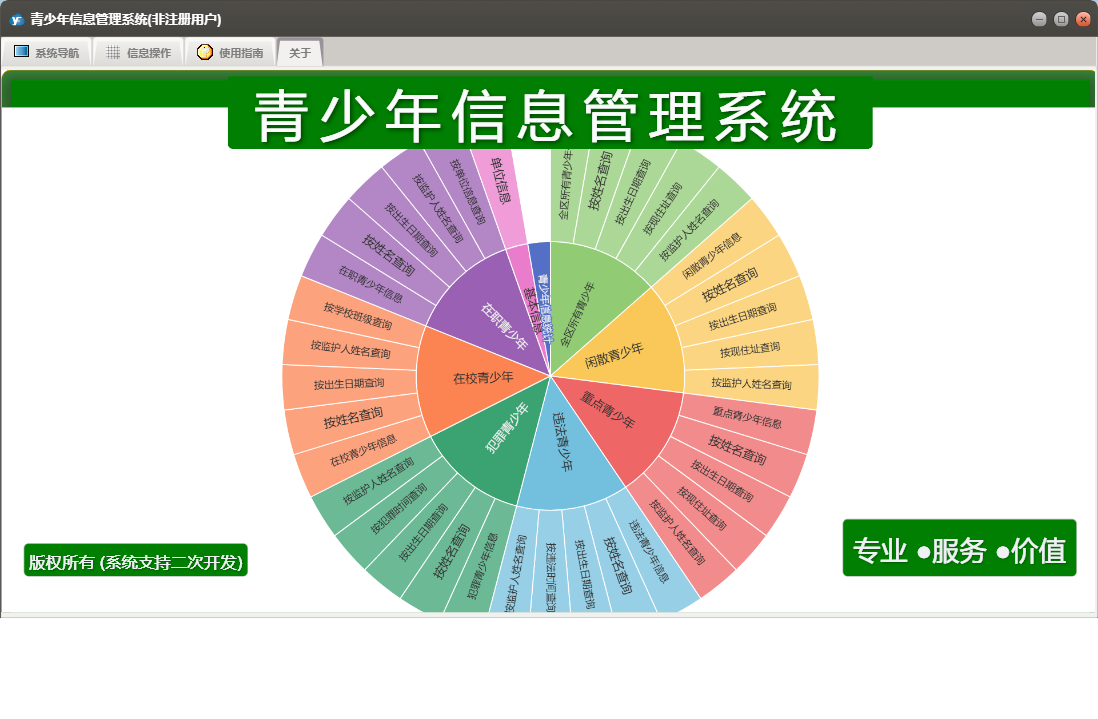Choose red 按监护人姓名查询 under 重点青少年

pyautogui.click(x=676, y=532)
